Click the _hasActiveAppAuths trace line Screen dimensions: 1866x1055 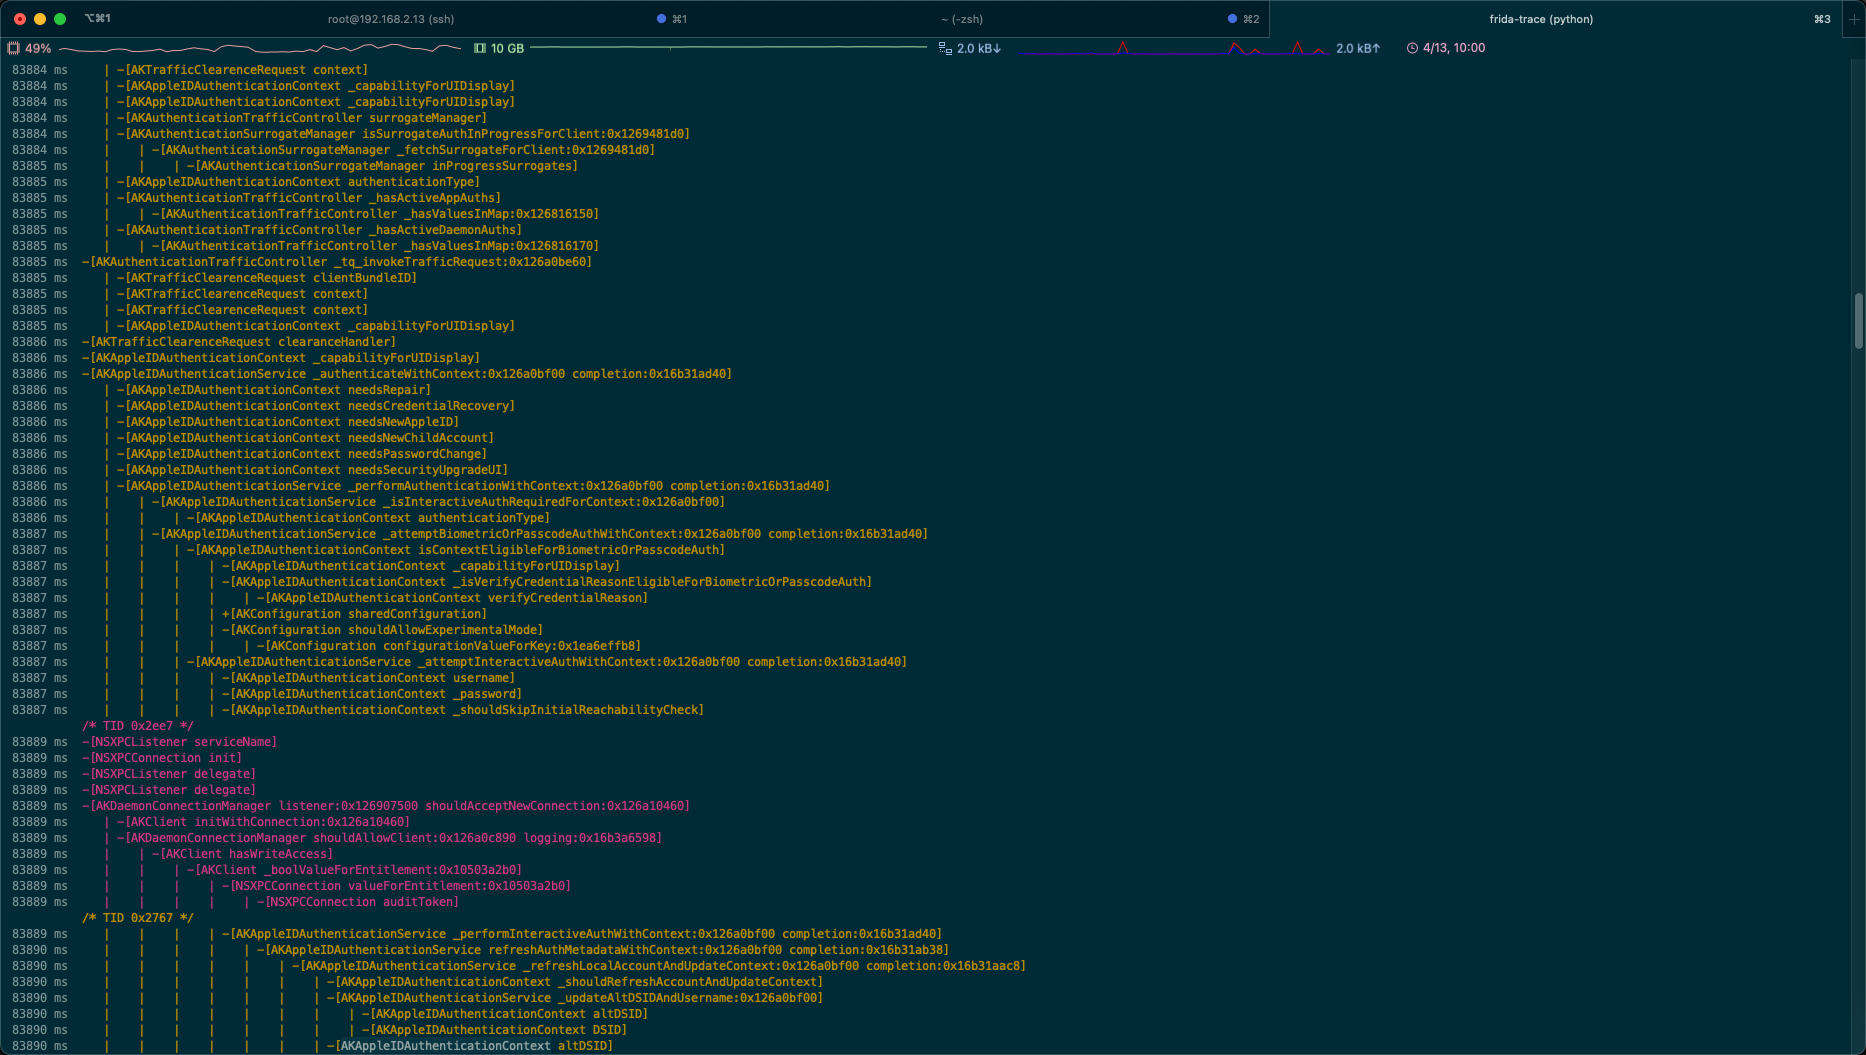(308, 198)
